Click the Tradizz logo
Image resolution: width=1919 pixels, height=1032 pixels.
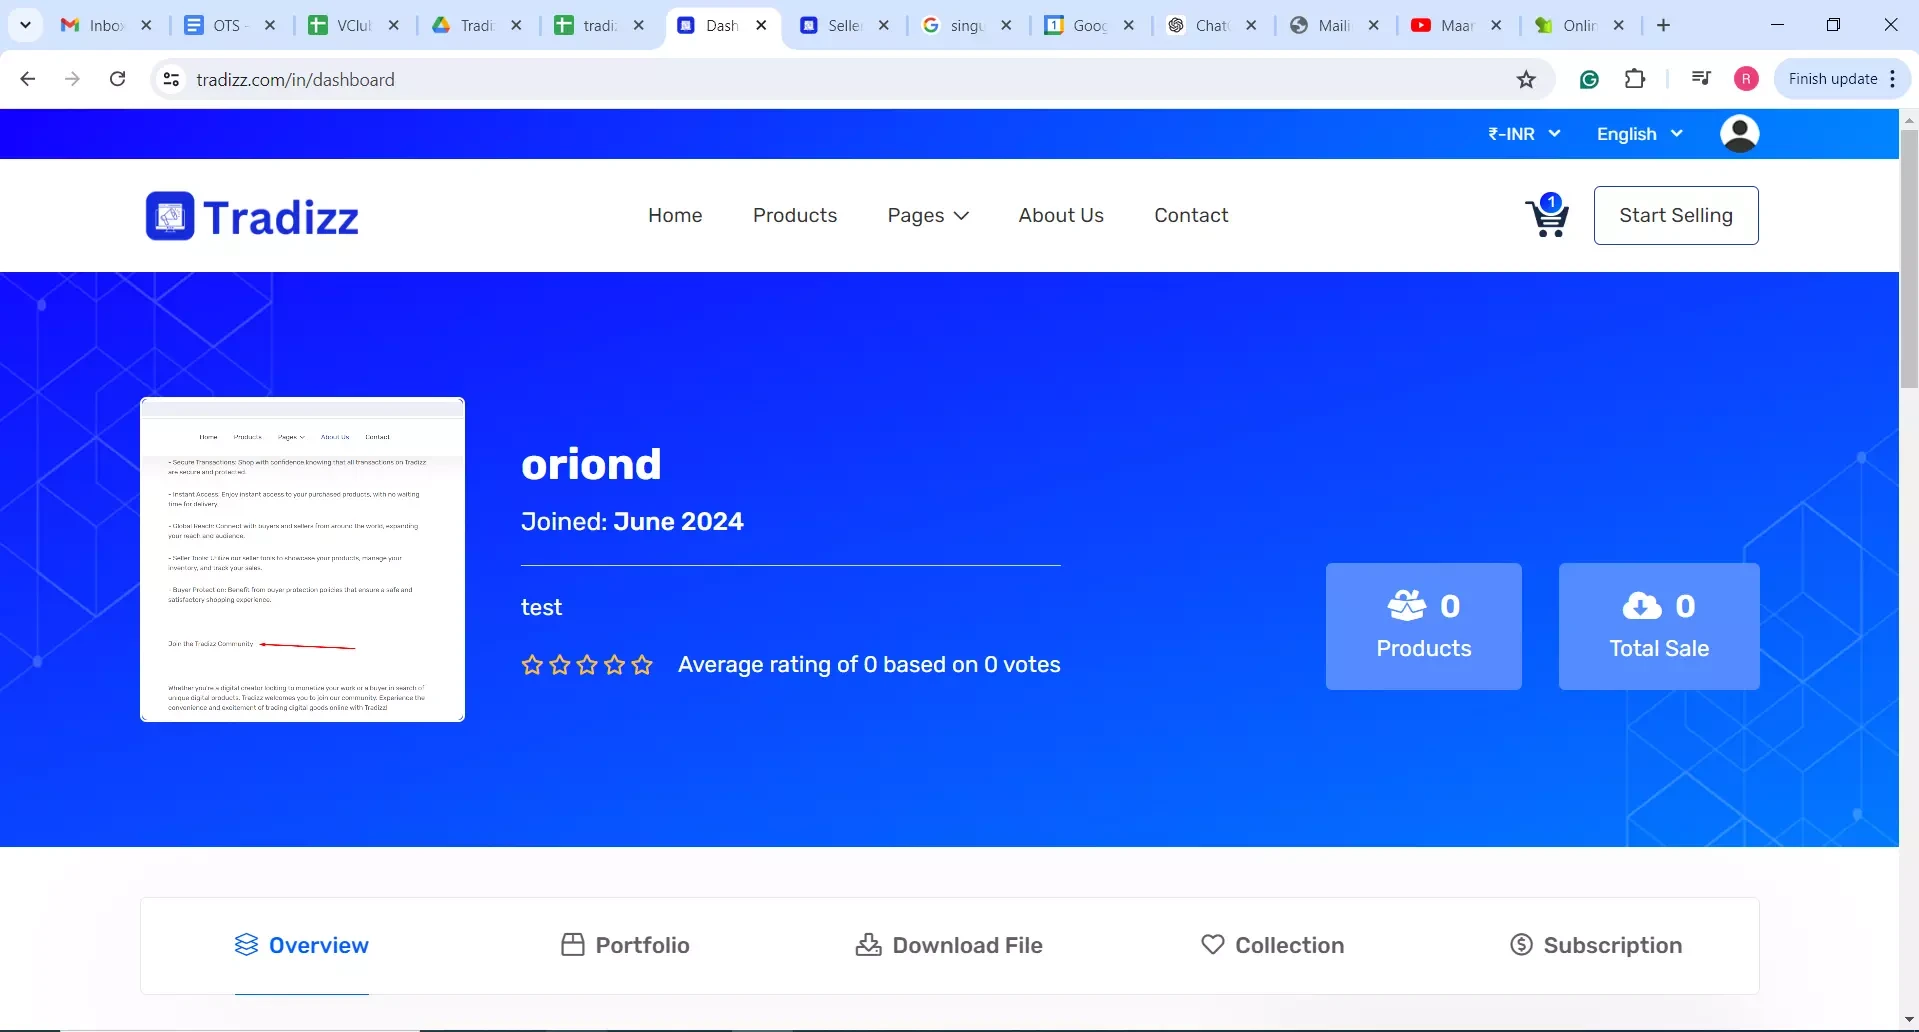click(x=252, y=216)
